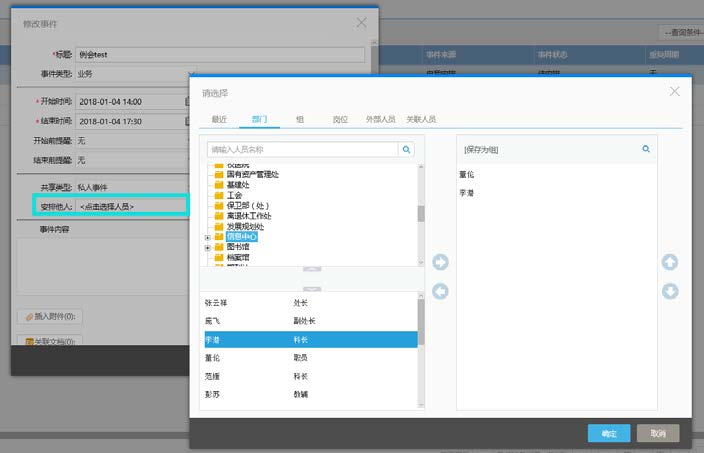Move selected person up with up arrow

(670, 263)
